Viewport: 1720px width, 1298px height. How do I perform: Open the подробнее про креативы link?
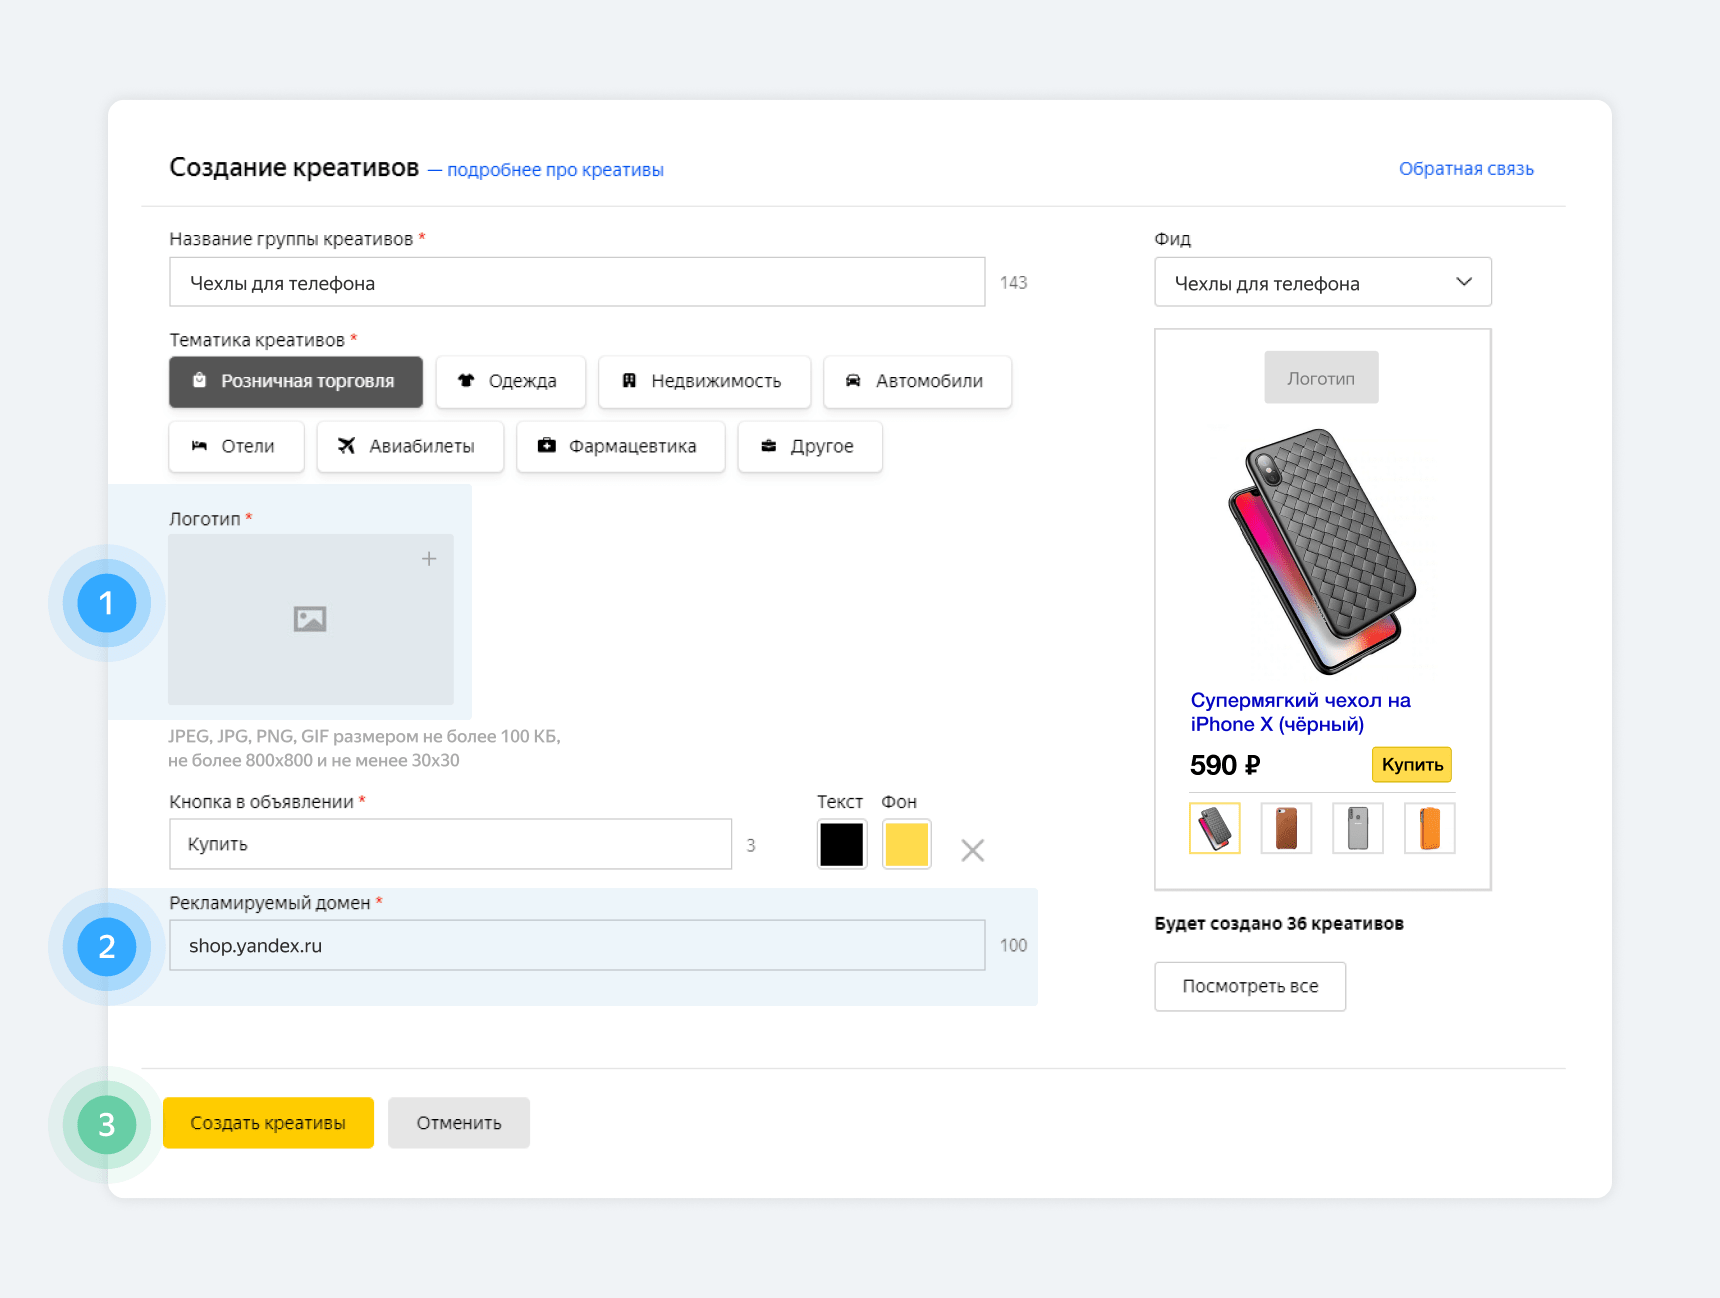(555, 170)
